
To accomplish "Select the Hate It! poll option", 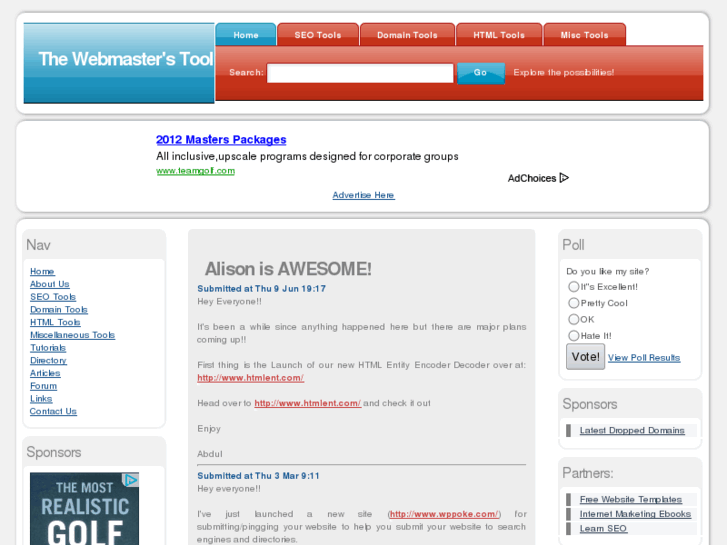I will tap(574, 335).
